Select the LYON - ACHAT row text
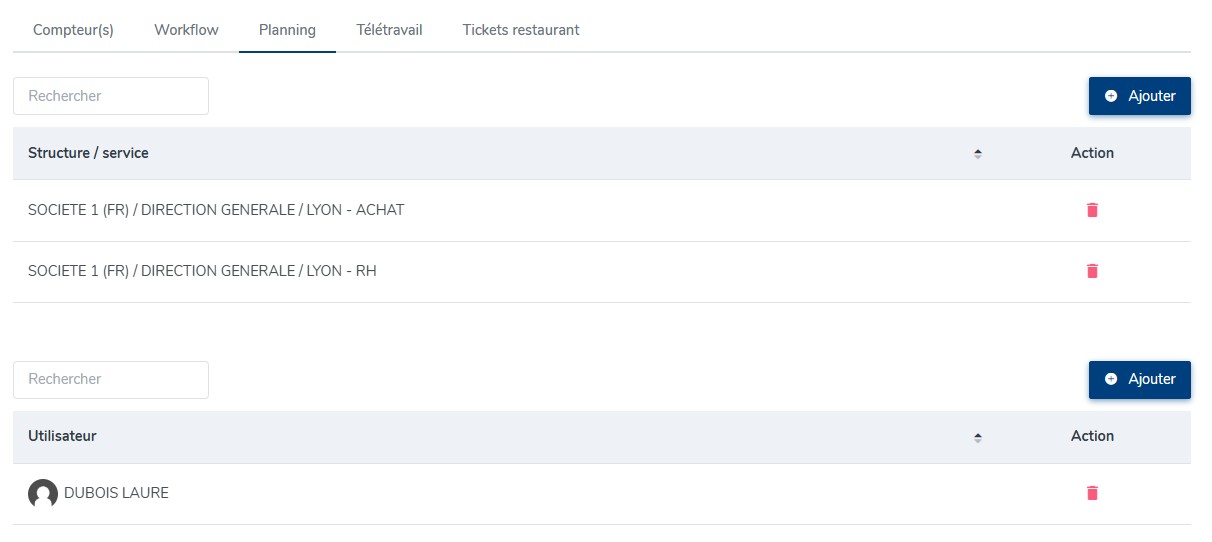The width and height of the screenshot is (1212, 542). tap(216, 210)
